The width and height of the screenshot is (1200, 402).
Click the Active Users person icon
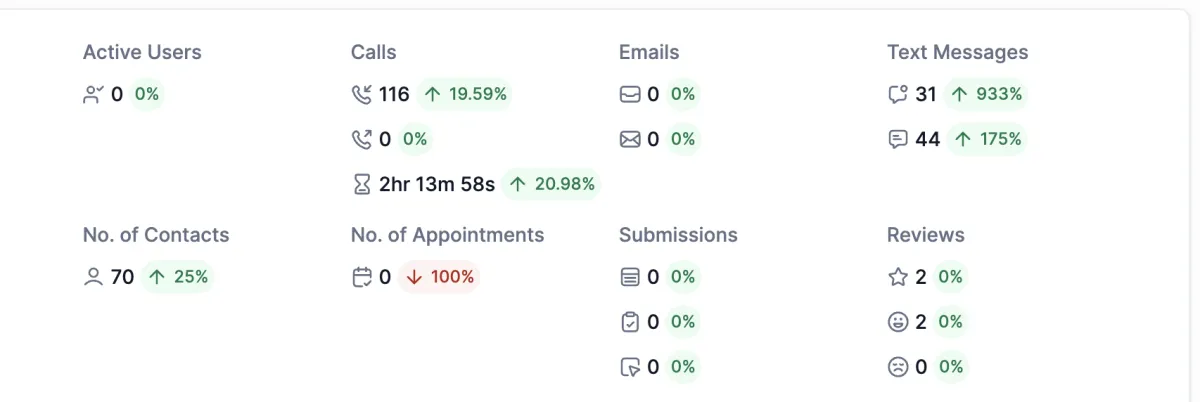[94, 95]
